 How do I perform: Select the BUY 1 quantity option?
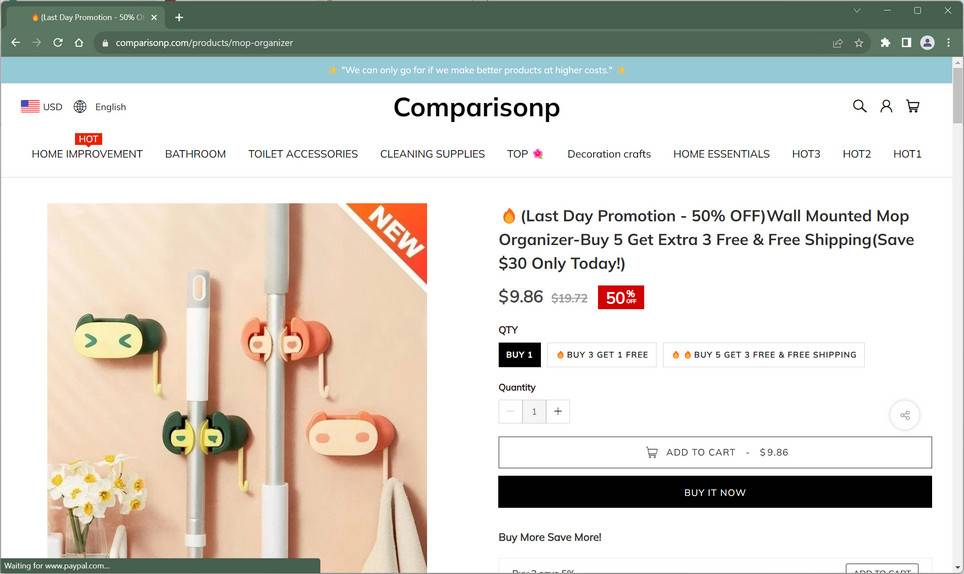click(519, 355)
